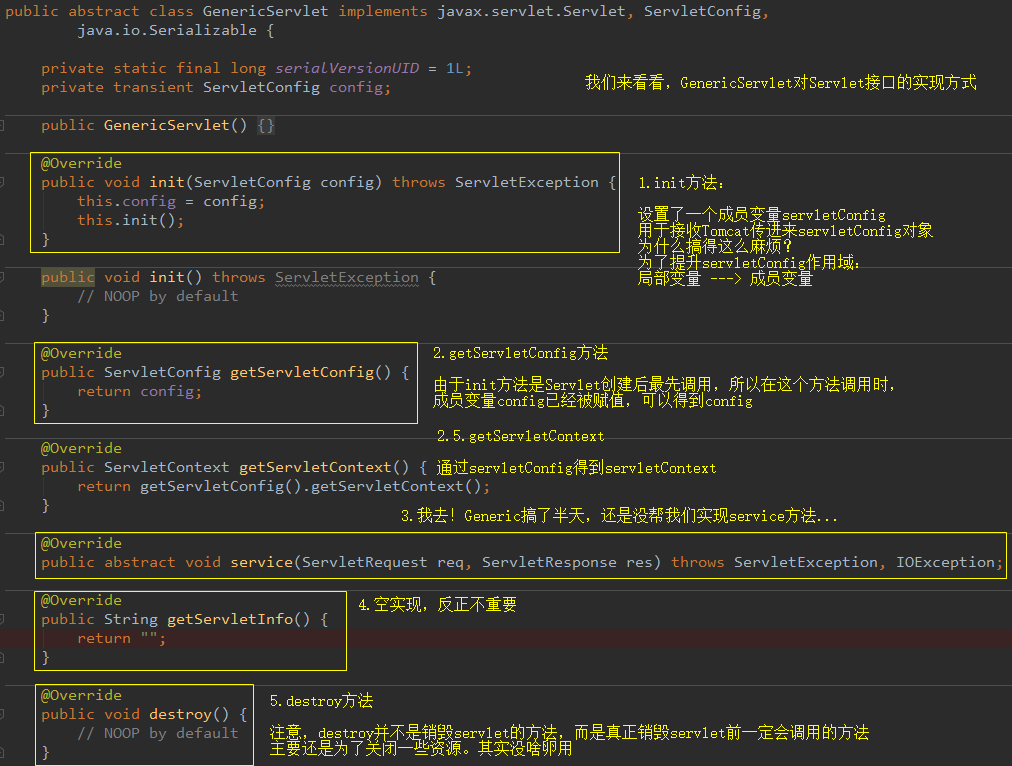Click the highlighted public keyword before init()

pyautogui.click(x=68, y=277)
